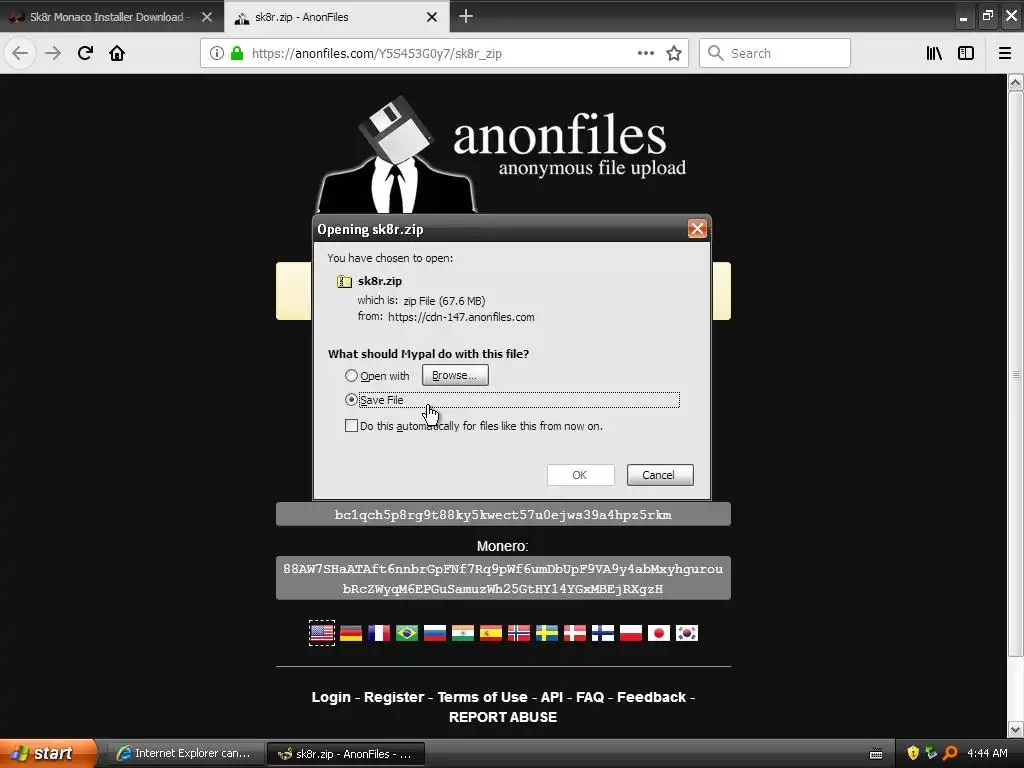Pick the Spanish flag language
Screen dimensions: 1024x768
click(x=490, y=633)
